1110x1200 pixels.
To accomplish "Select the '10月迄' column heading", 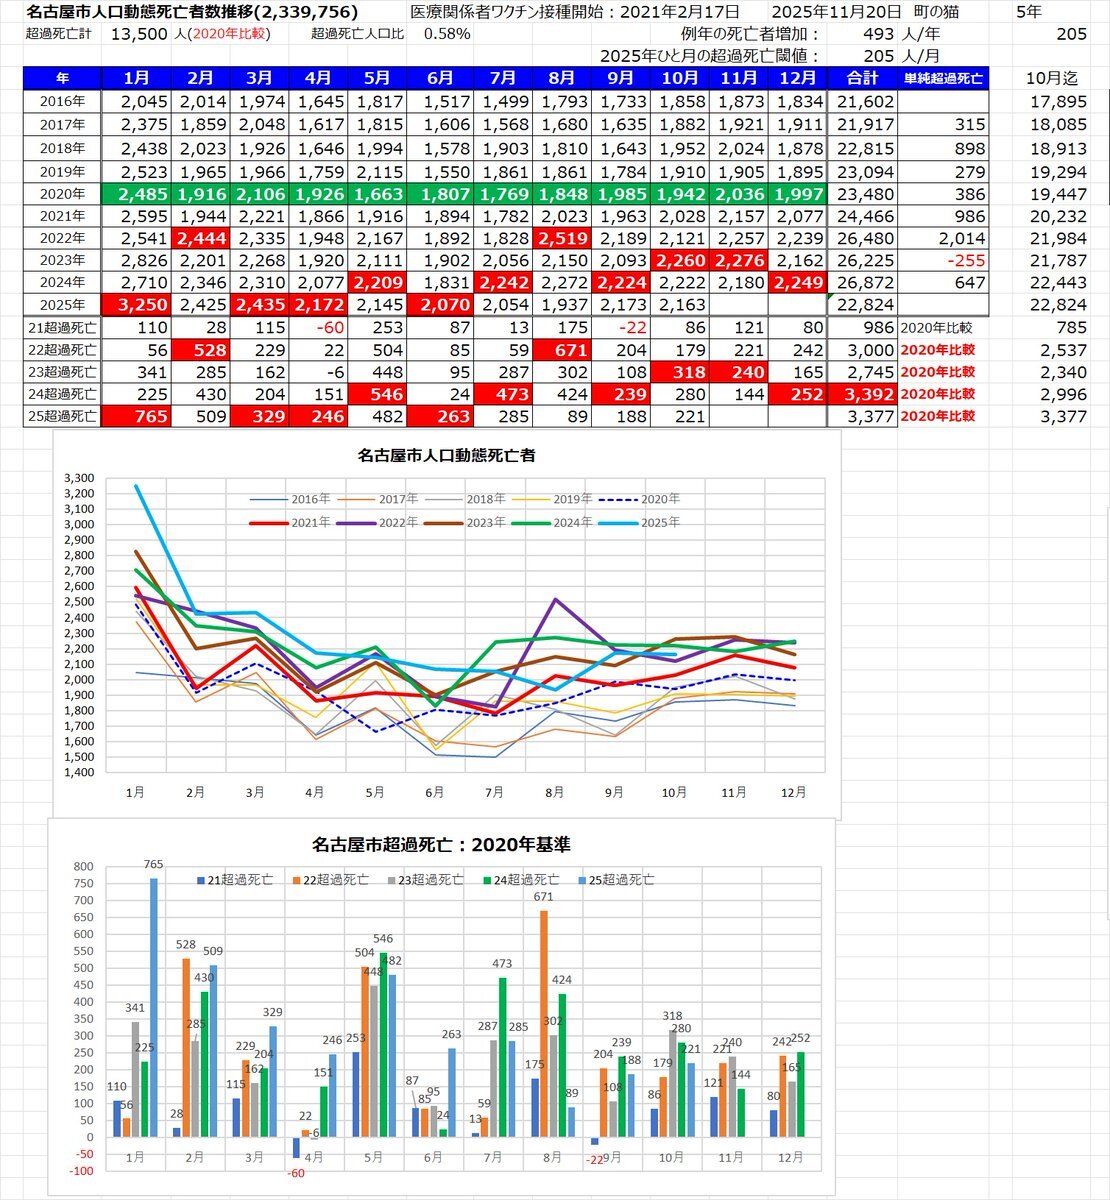I will coord(1052,78).
